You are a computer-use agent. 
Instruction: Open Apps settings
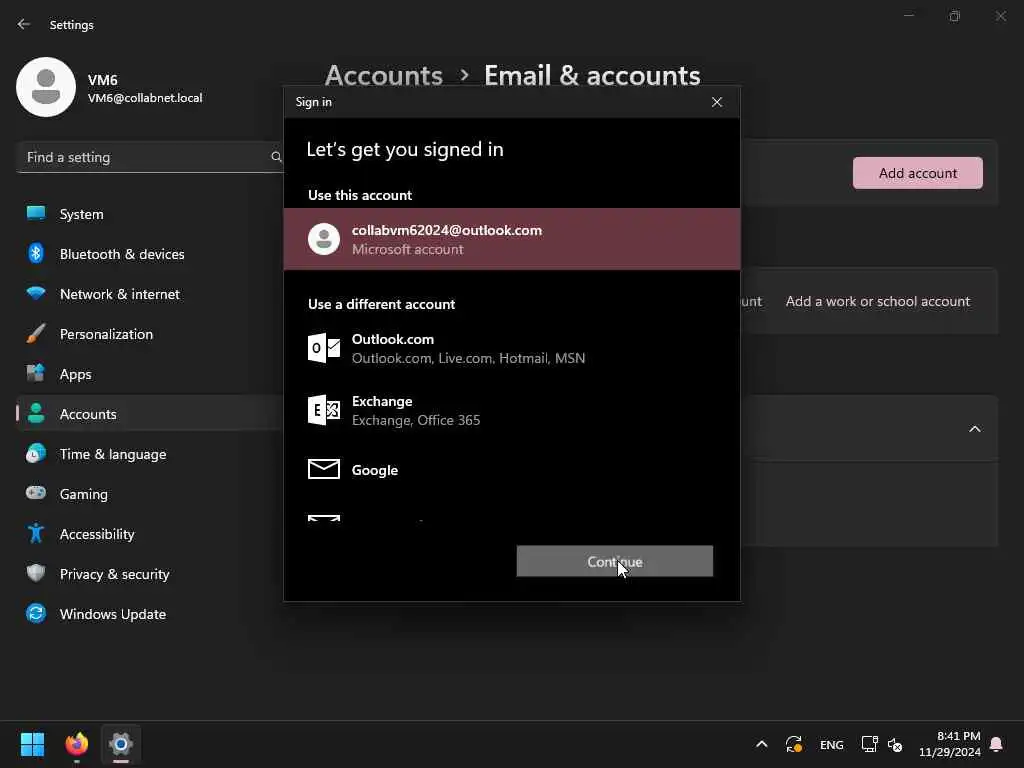pos(150,374)
